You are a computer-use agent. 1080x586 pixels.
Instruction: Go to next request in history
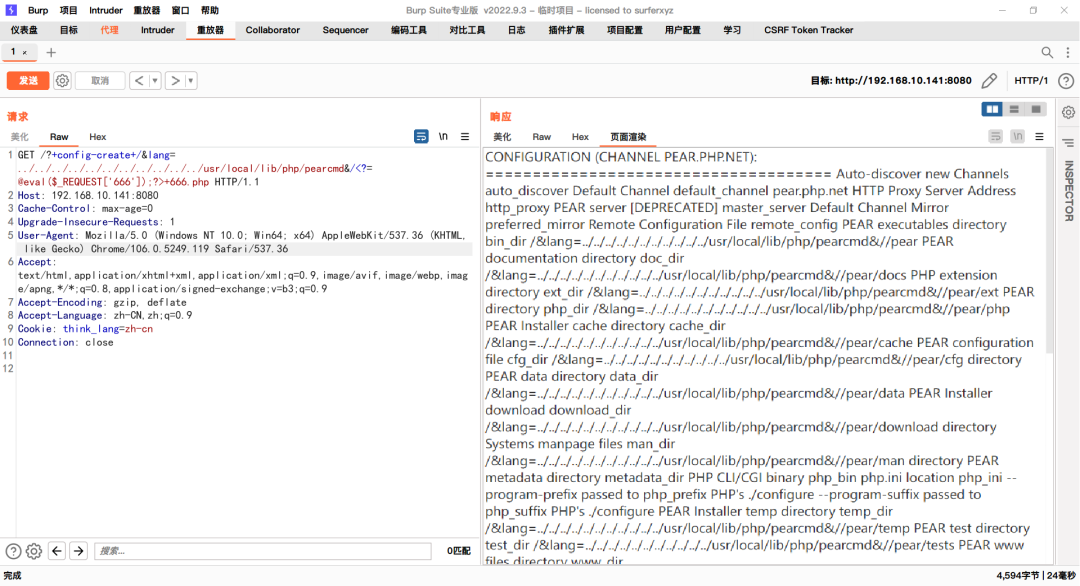175,81
